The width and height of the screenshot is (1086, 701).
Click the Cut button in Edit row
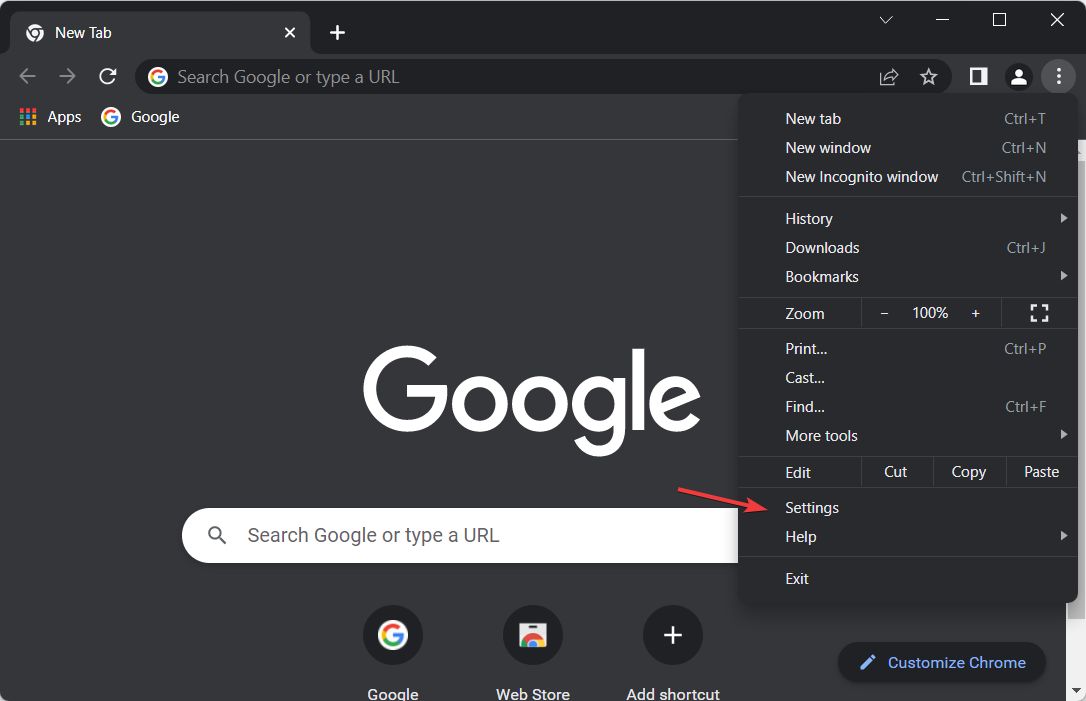click(x=896, y=472)
